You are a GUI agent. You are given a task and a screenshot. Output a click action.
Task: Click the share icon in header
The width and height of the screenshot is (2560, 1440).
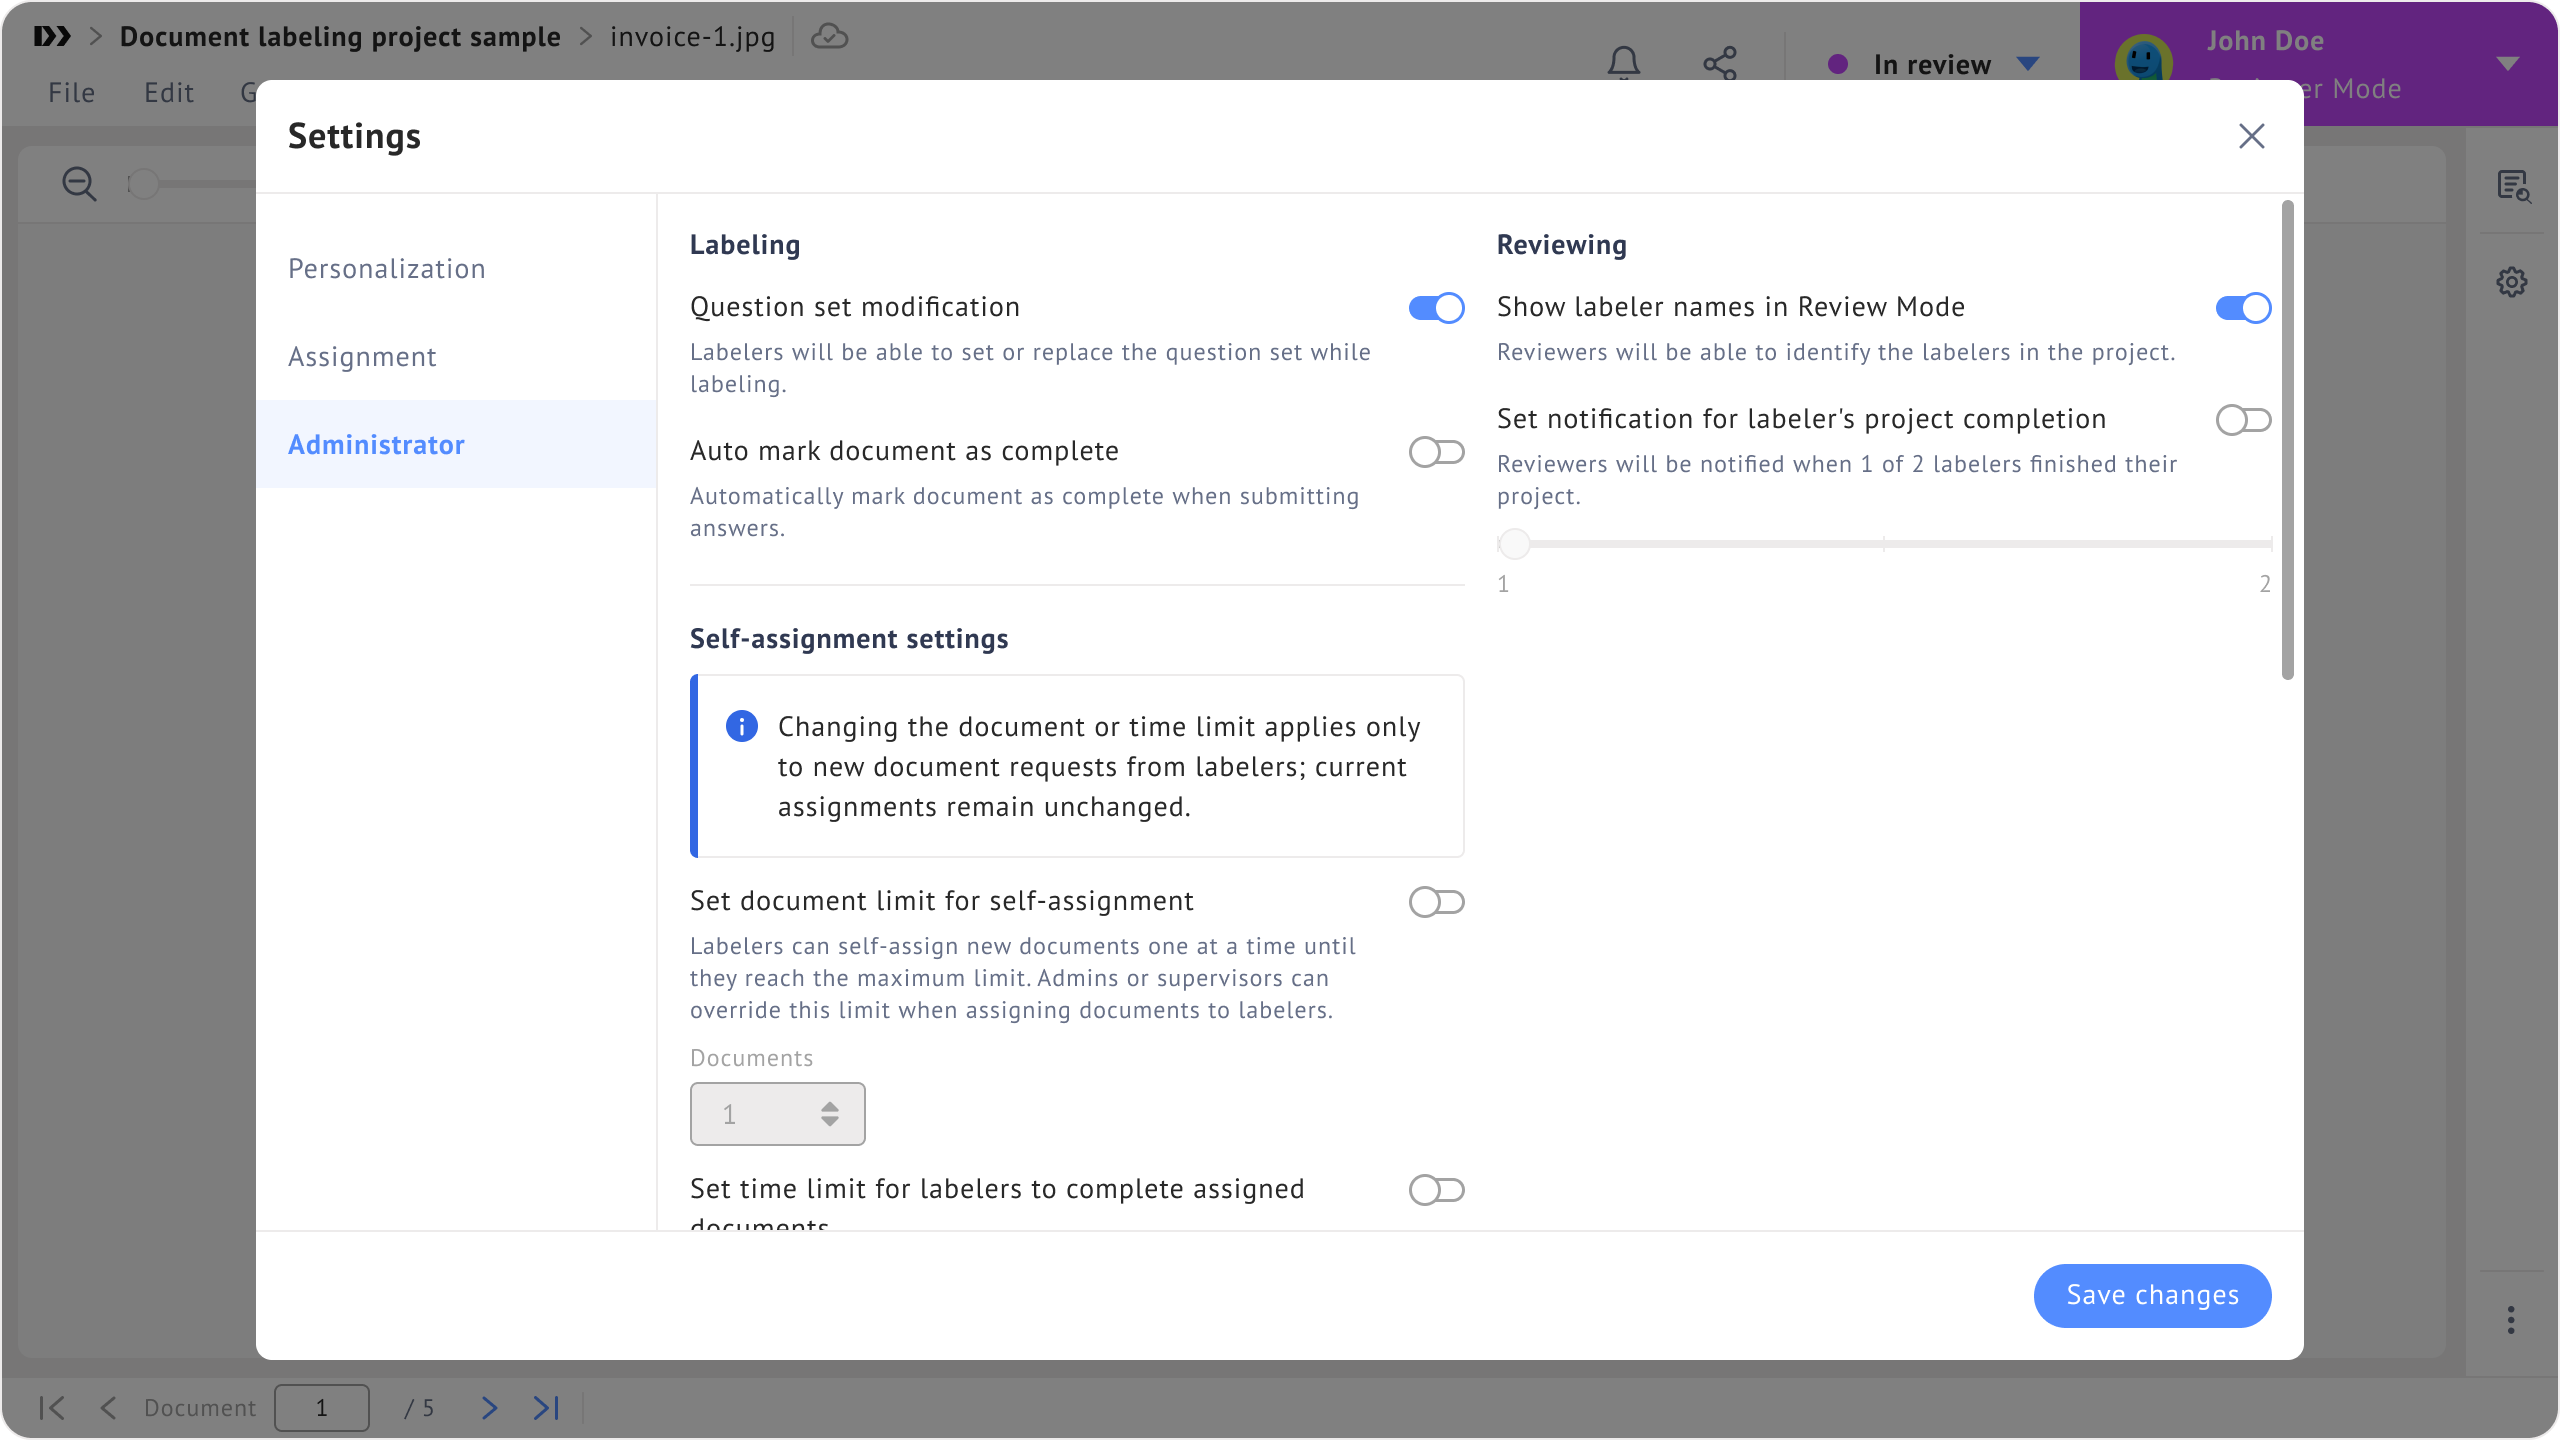tap(1720, 64)
